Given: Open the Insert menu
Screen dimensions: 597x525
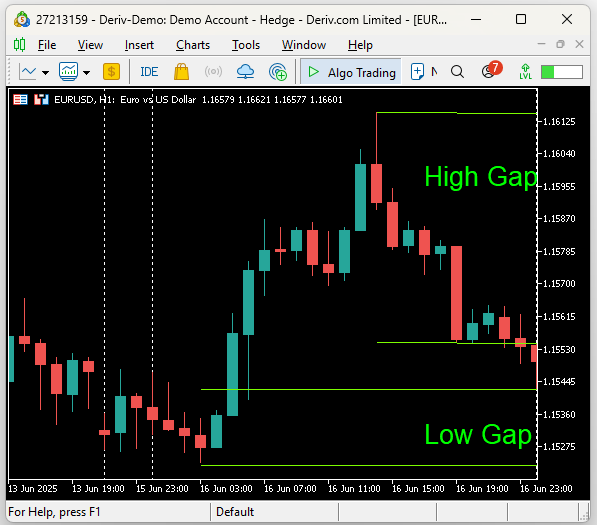Looking at the screenshot, I should point(139,45).
